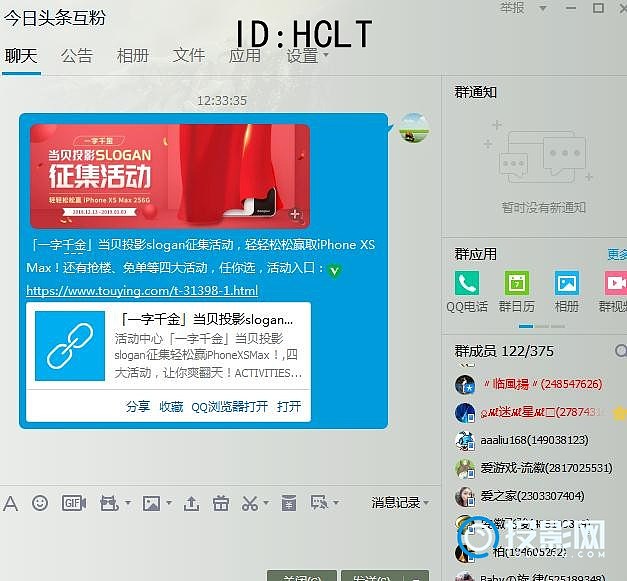Click avatar of member 临風揚
The image size is (627, 581).
pos(465,385)
